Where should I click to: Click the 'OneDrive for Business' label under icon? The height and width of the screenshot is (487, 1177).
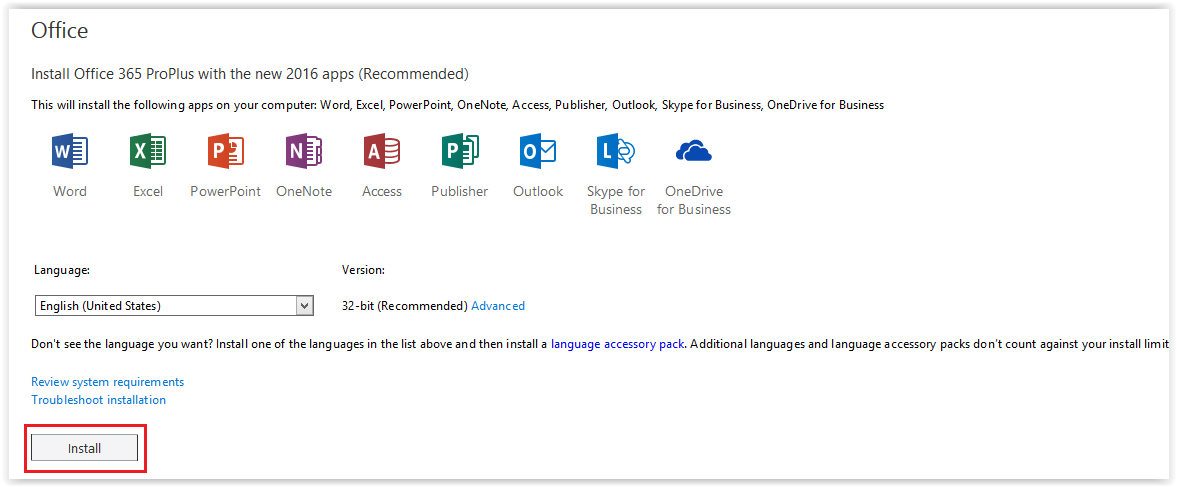click(x=694, y=200)
